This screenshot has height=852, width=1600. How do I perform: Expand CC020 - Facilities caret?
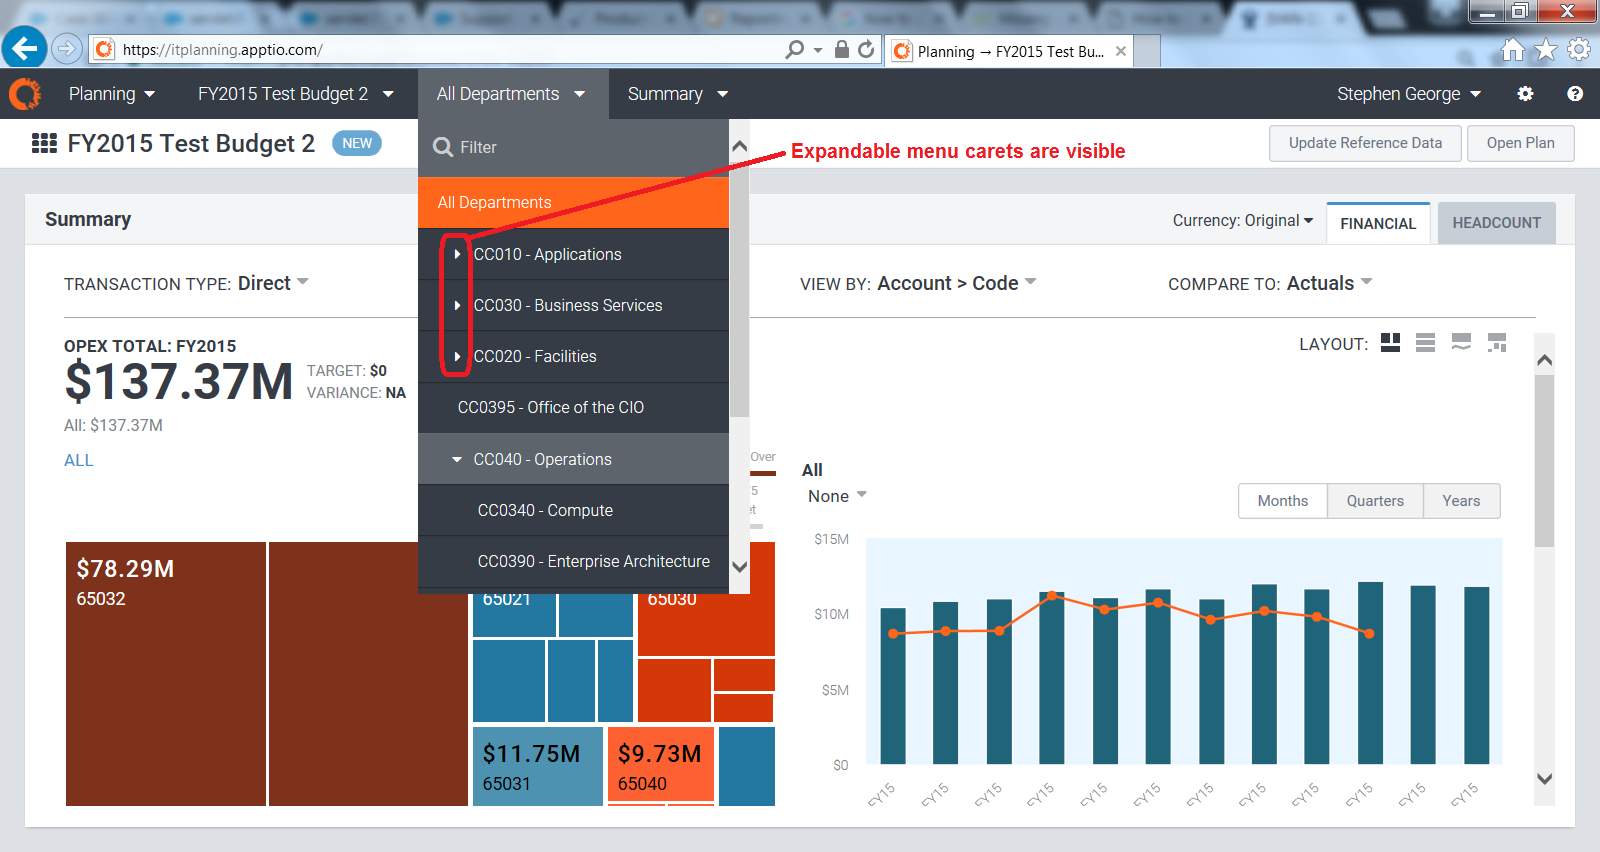point(457,356)
